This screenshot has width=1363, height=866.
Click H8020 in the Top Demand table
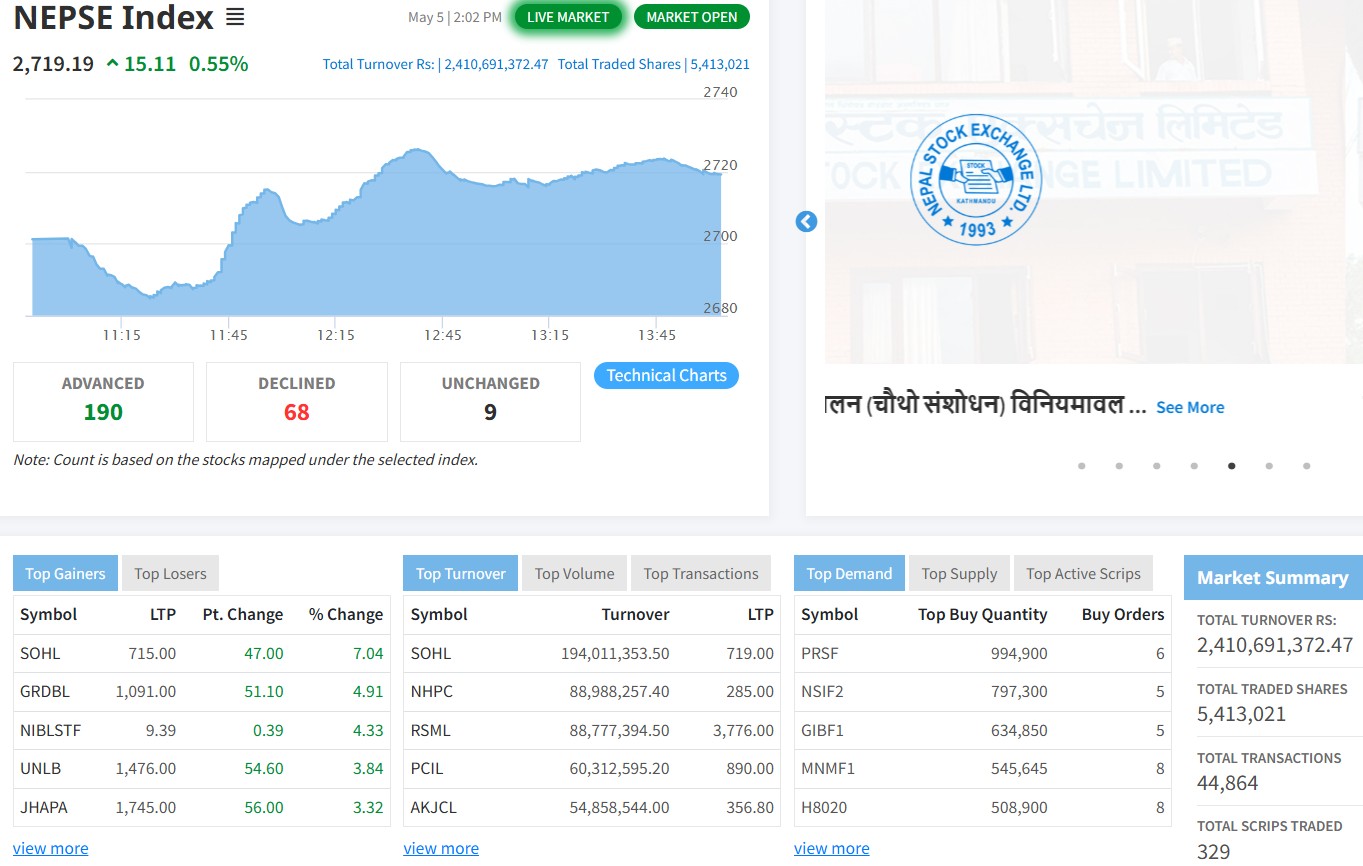tap(824, 807)
